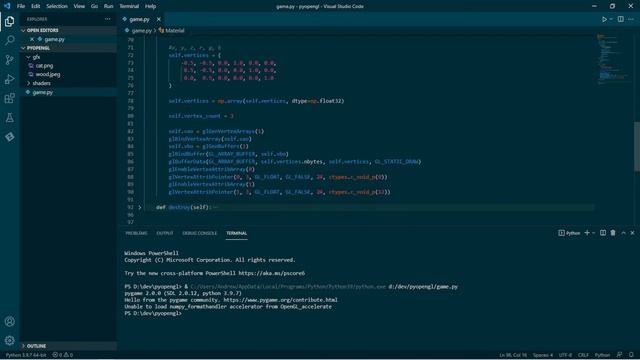This screenshot has width=640, height=360.
Task: Create a new terminal with plus icon
Action: click(x=587, y=233)
